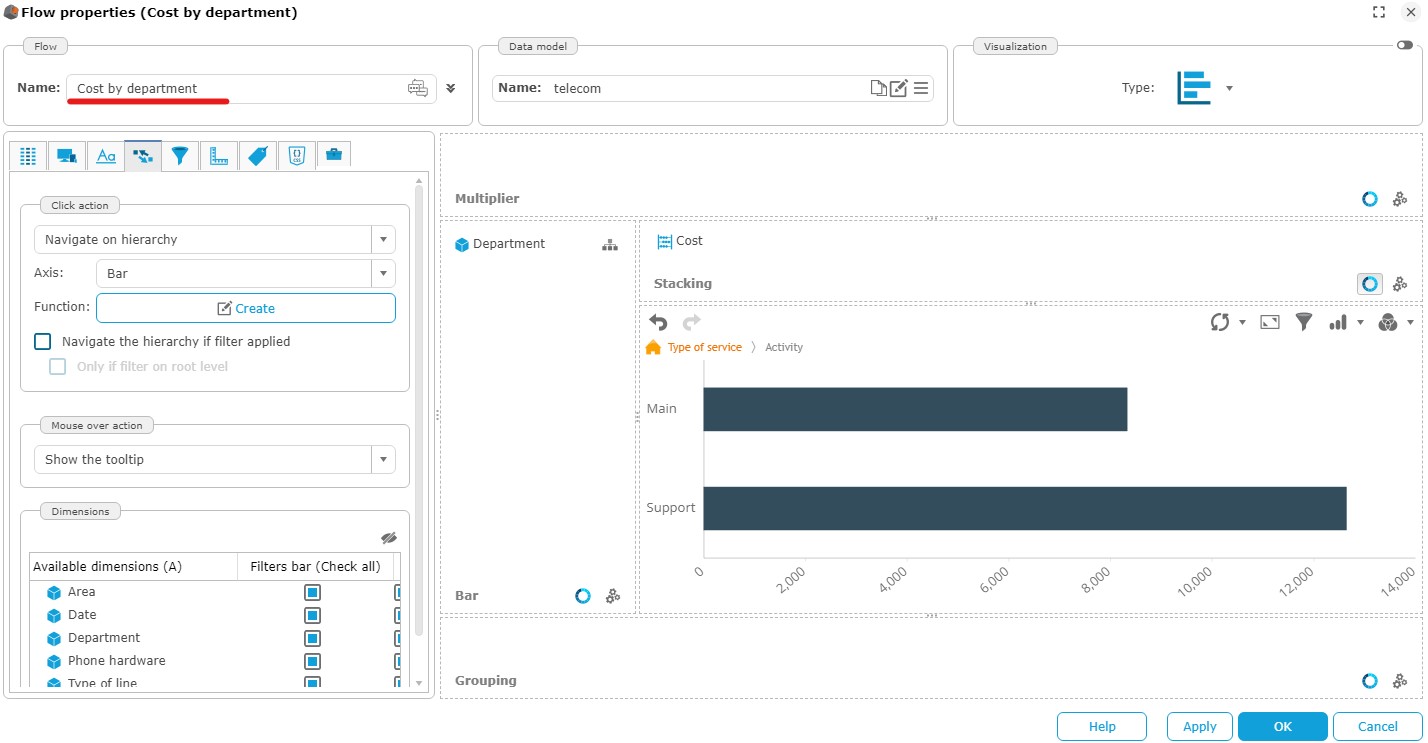Expand the Axis 'Bar' dropdown
Screen dimensions: 1428x743
pos(384,274)
